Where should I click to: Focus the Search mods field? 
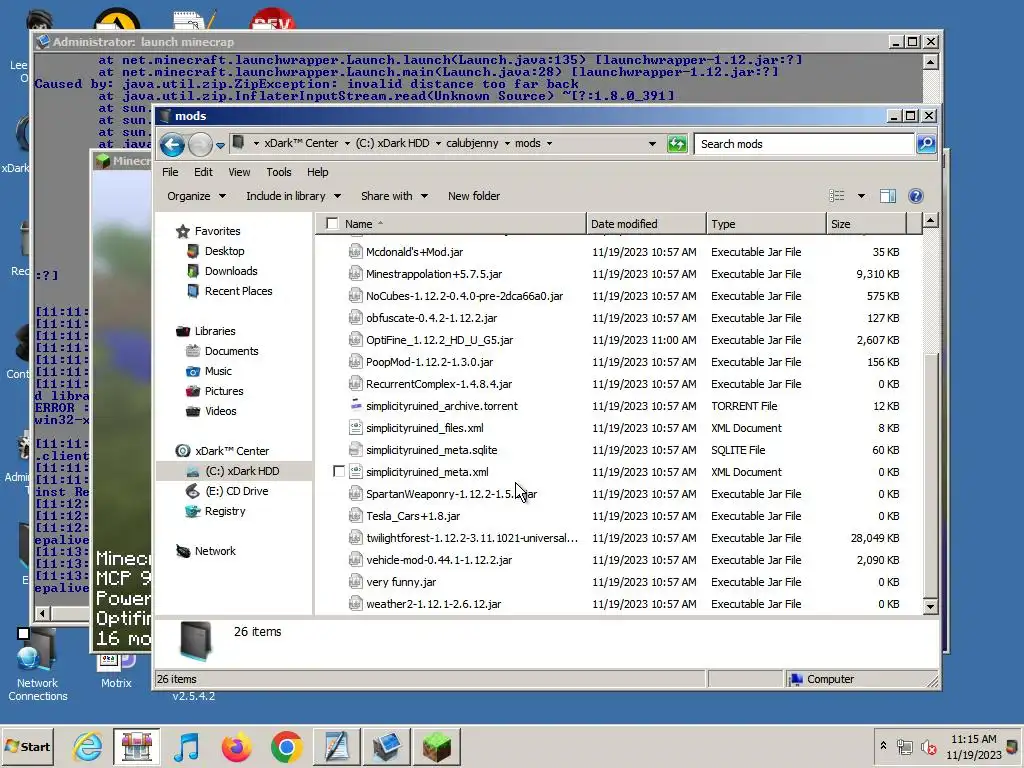point(804,144)
